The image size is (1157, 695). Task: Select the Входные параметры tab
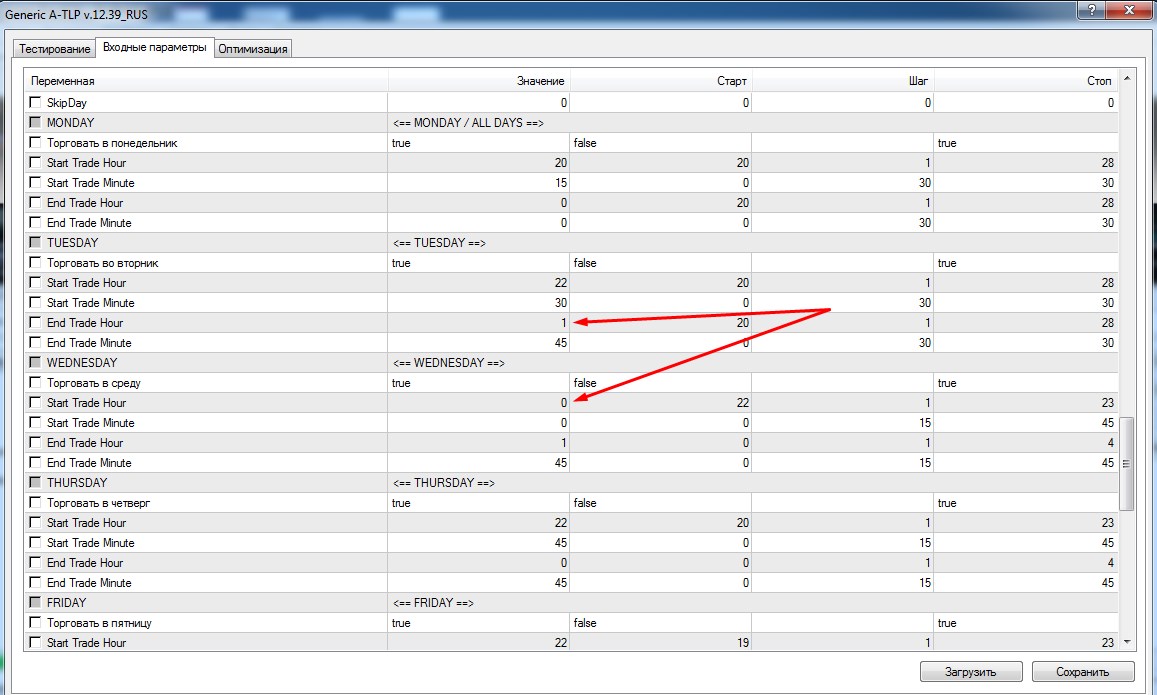155,47
